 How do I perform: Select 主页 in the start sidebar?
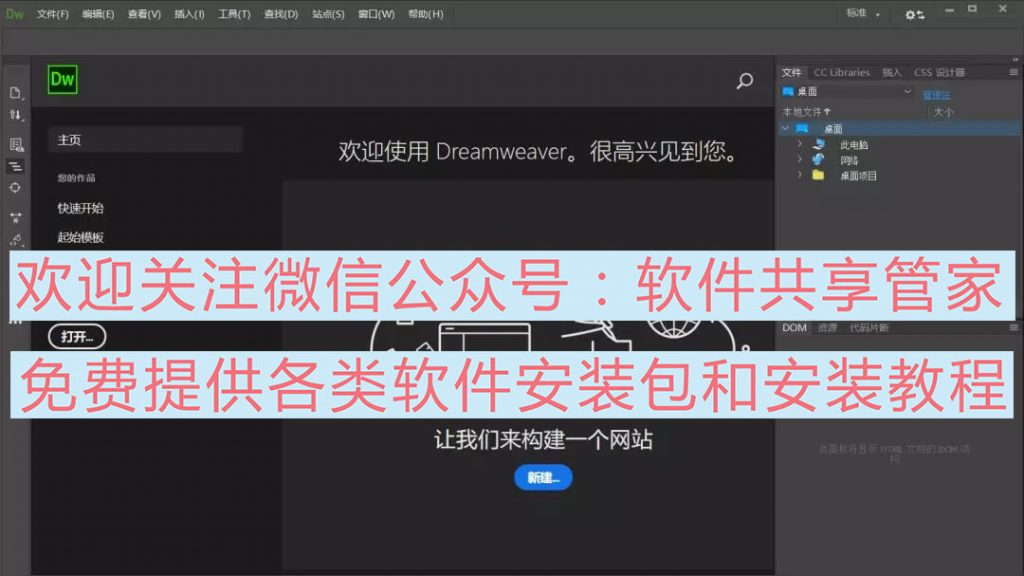click(x=145, y=140)
